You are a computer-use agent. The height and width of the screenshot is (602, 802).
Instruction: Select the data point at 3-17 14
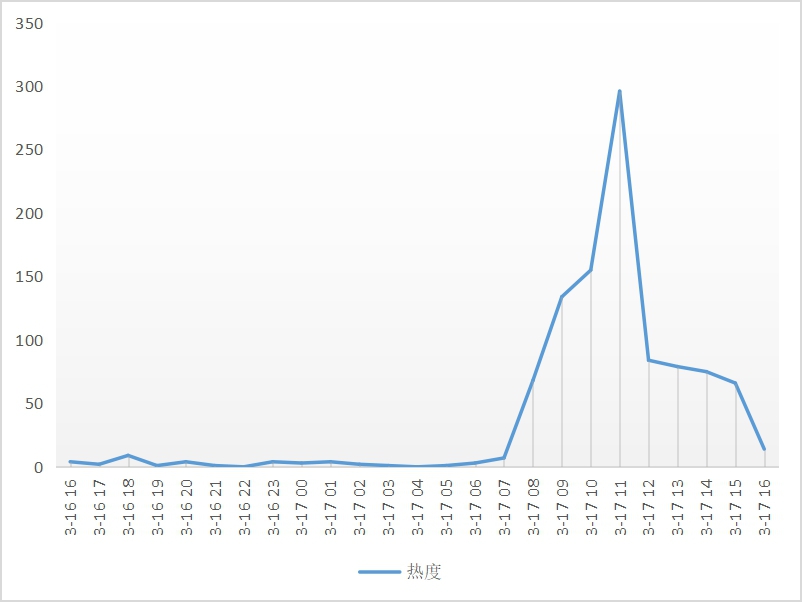tap(706, 372)
